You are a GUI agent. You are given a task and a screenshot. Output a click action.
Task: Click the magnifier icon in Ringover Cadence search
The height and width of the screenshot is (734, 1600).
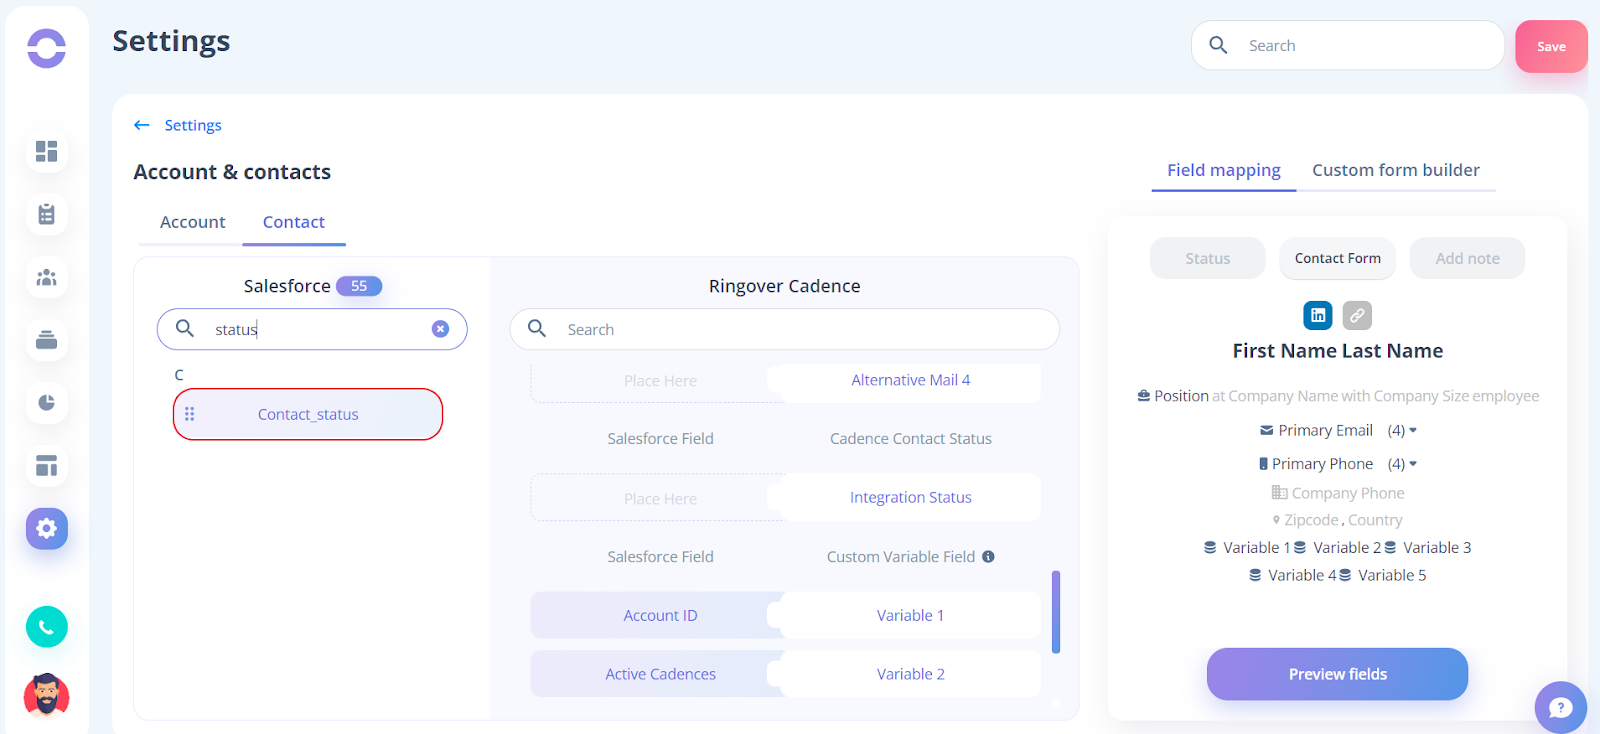(x=537, y=328)
